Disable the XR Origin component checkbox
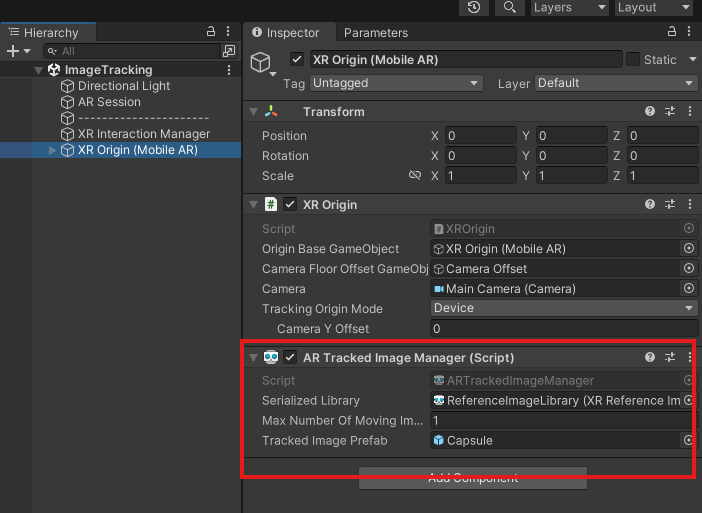702x513 pixels. pos(290,205)
